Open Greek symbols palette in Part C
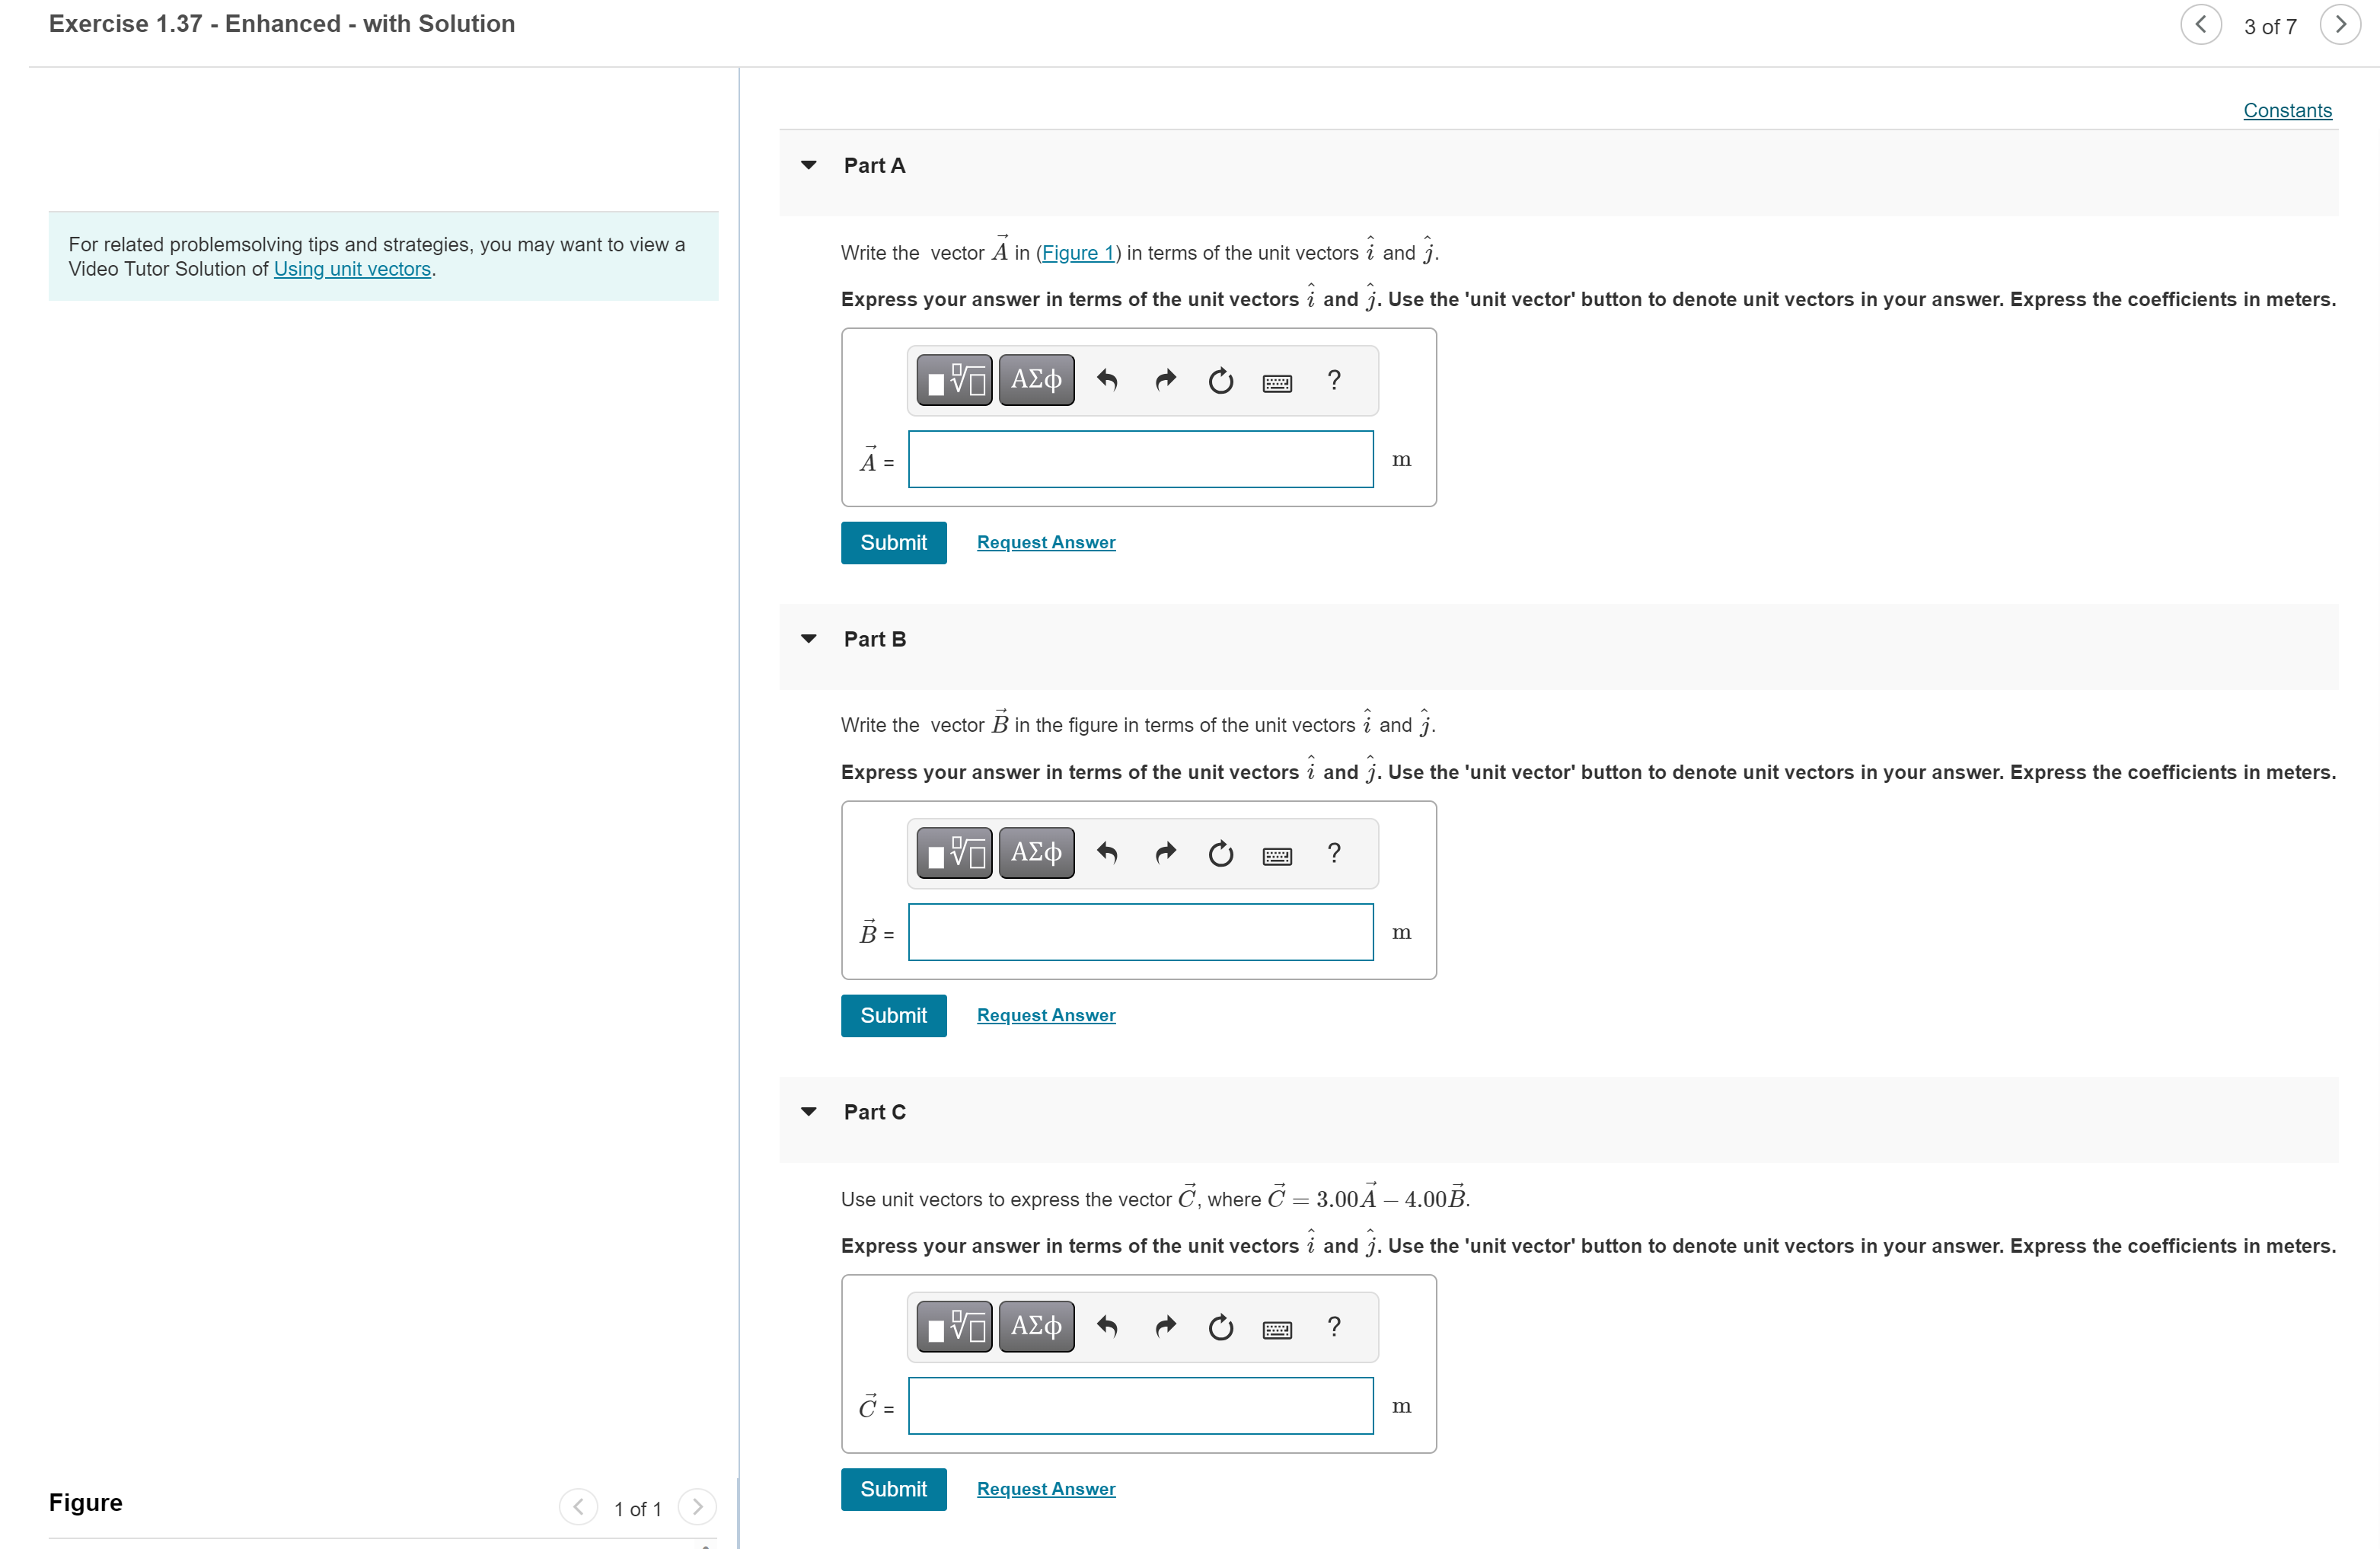The image size is (2380, 1549). coord(1036,1327)
